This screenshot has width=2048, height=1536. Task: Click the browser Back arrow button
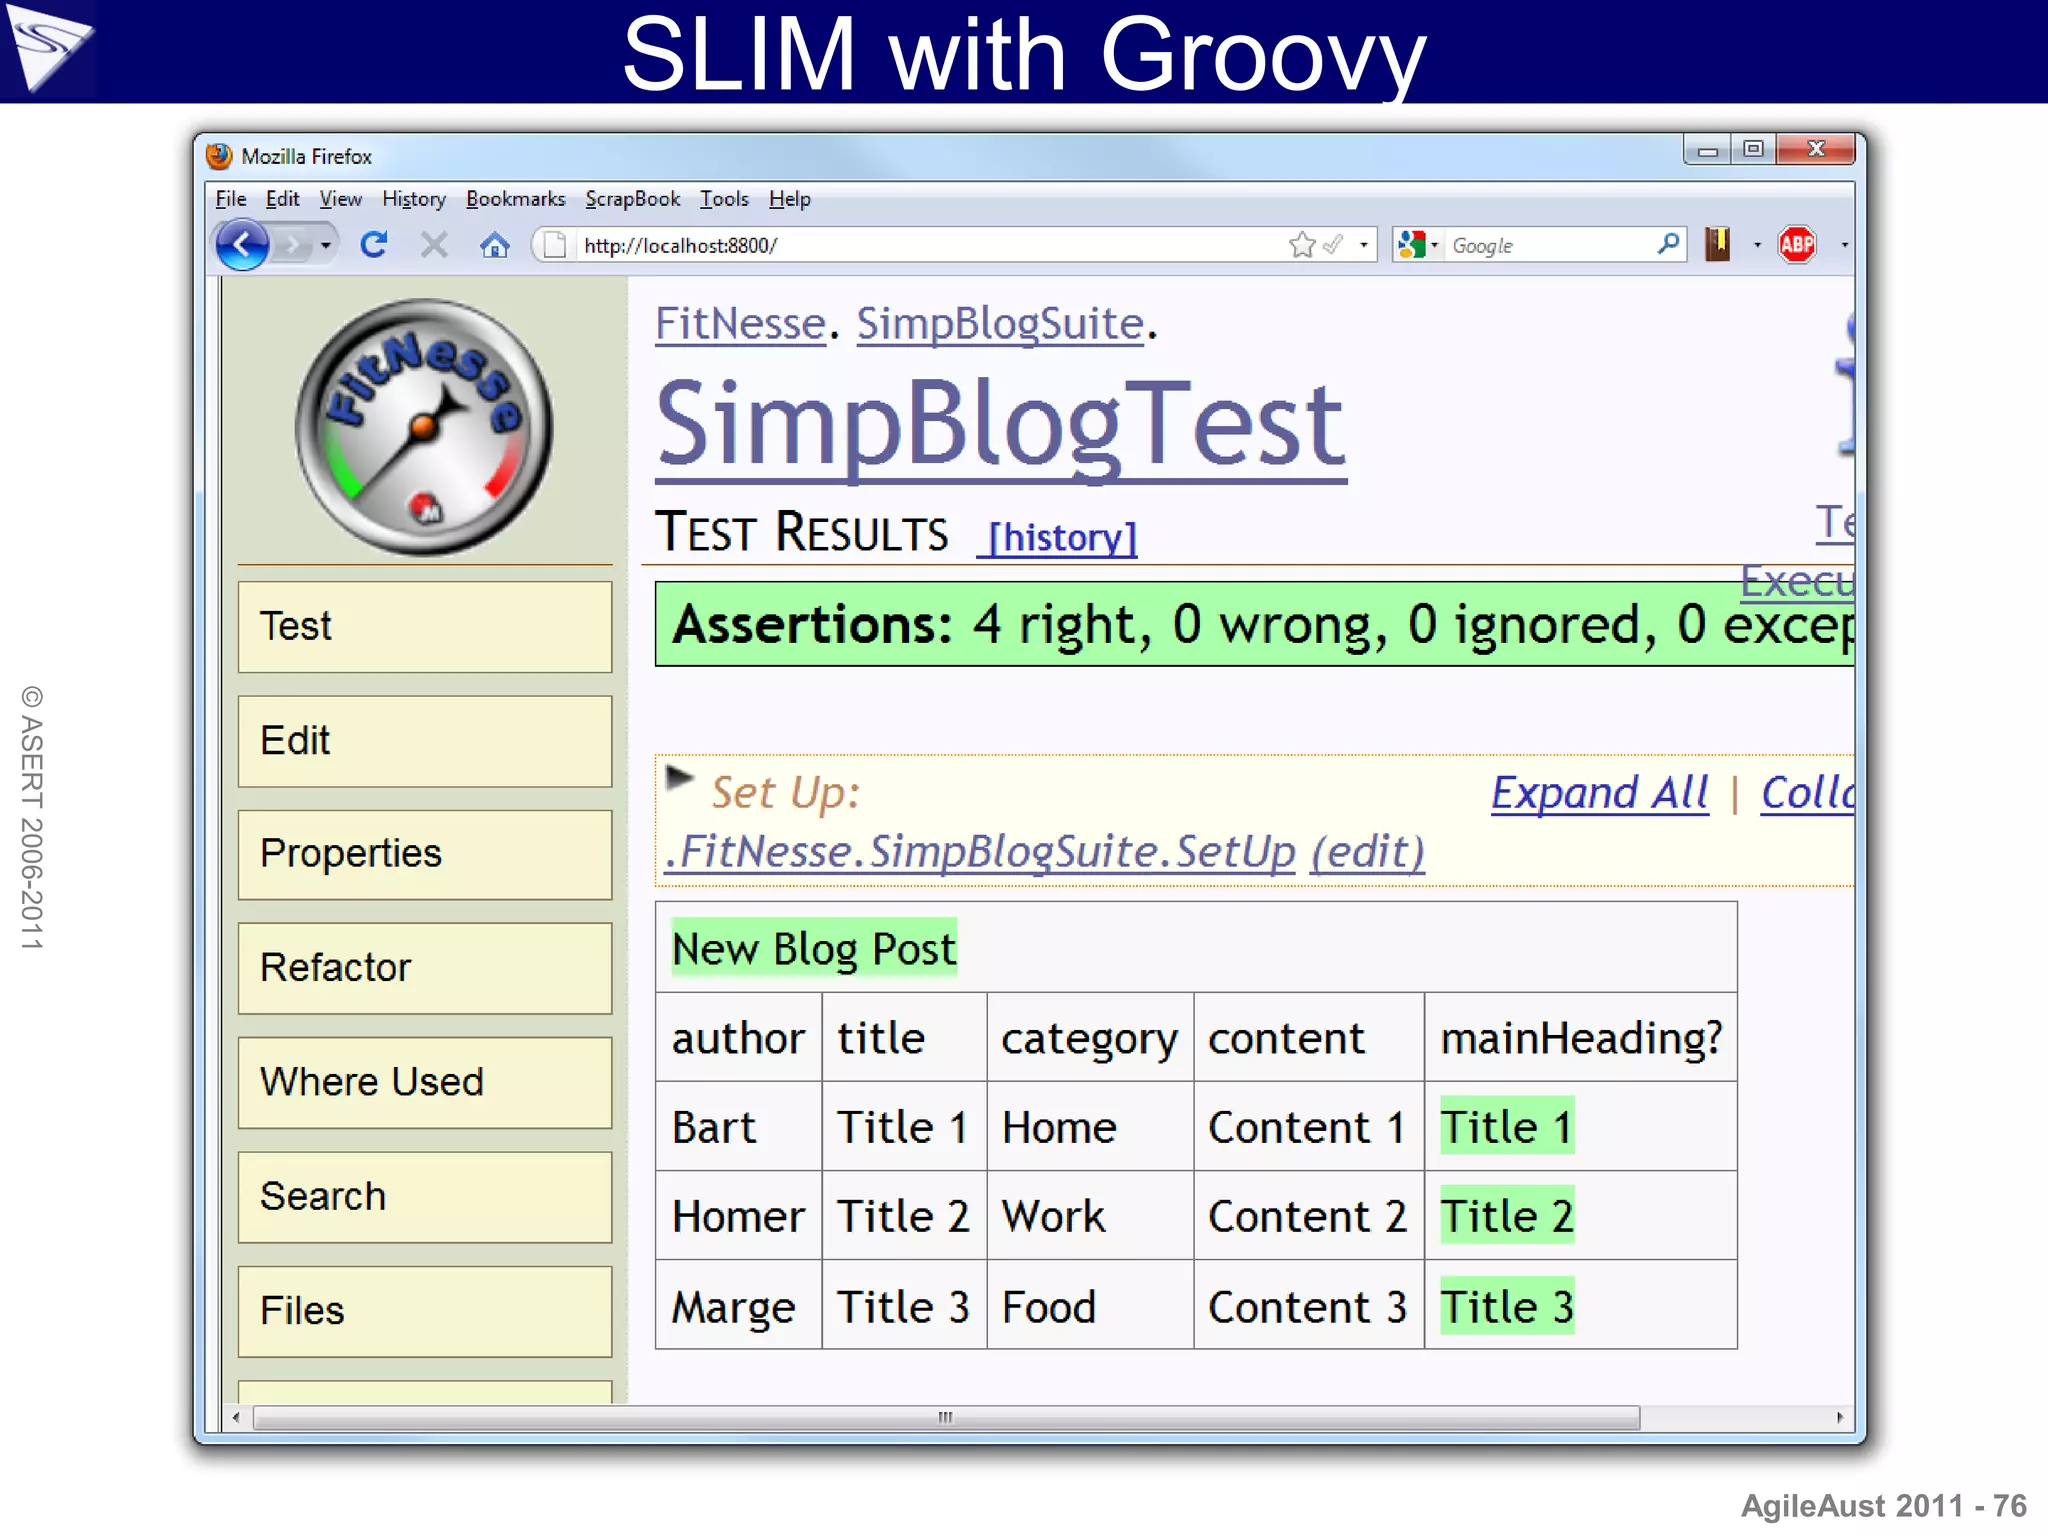[242, 245]
